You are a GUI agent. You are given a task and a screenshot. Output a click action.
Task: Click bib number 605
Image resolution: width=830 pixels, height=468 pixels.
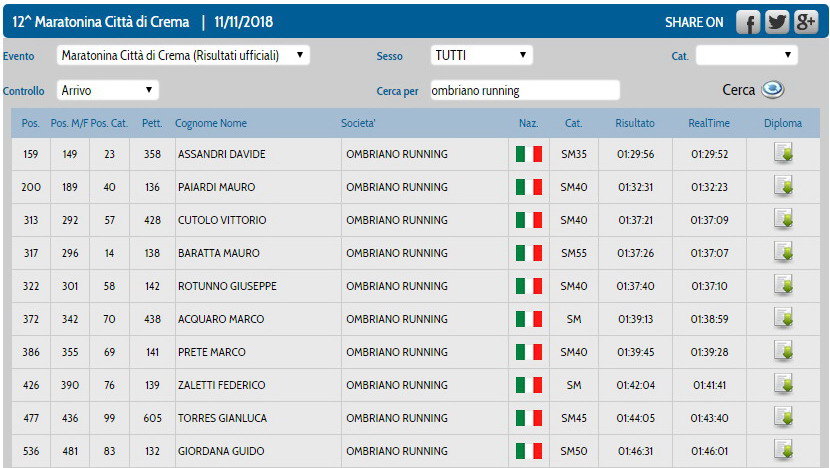pyautogui.click(x=152, y=418)
